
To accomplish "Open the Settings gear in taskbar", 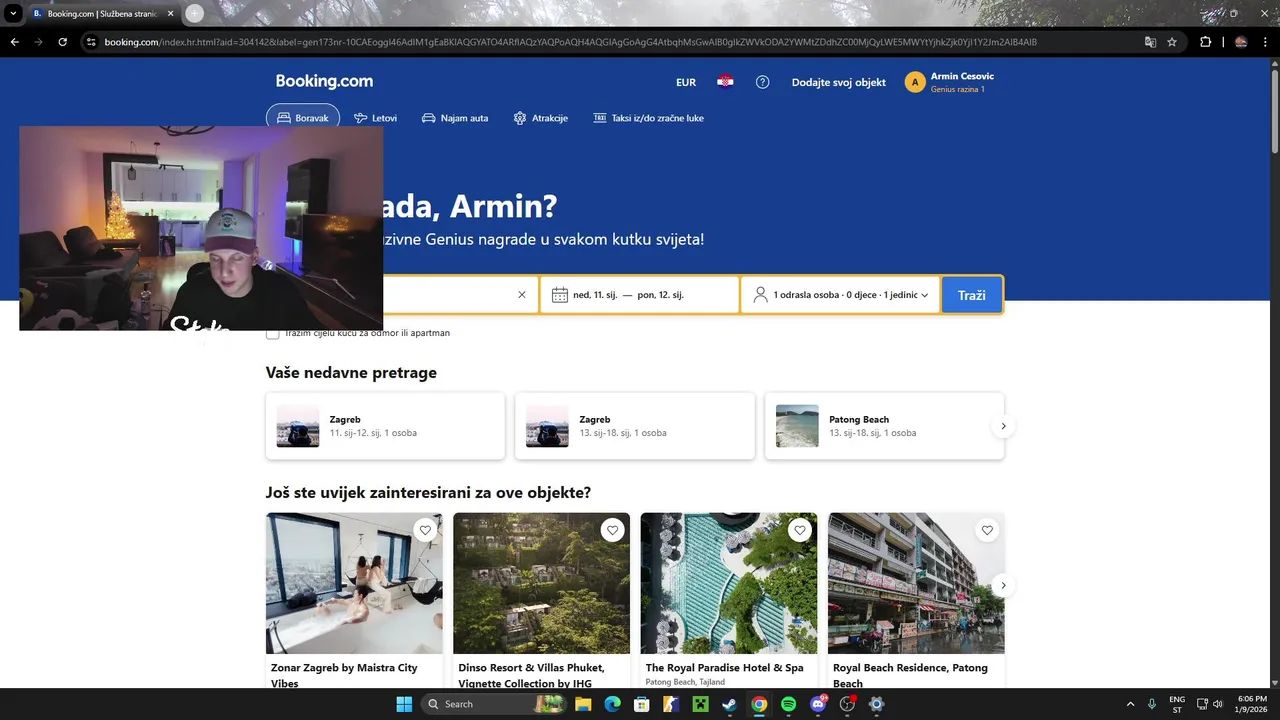I will [x=877, y=704].
